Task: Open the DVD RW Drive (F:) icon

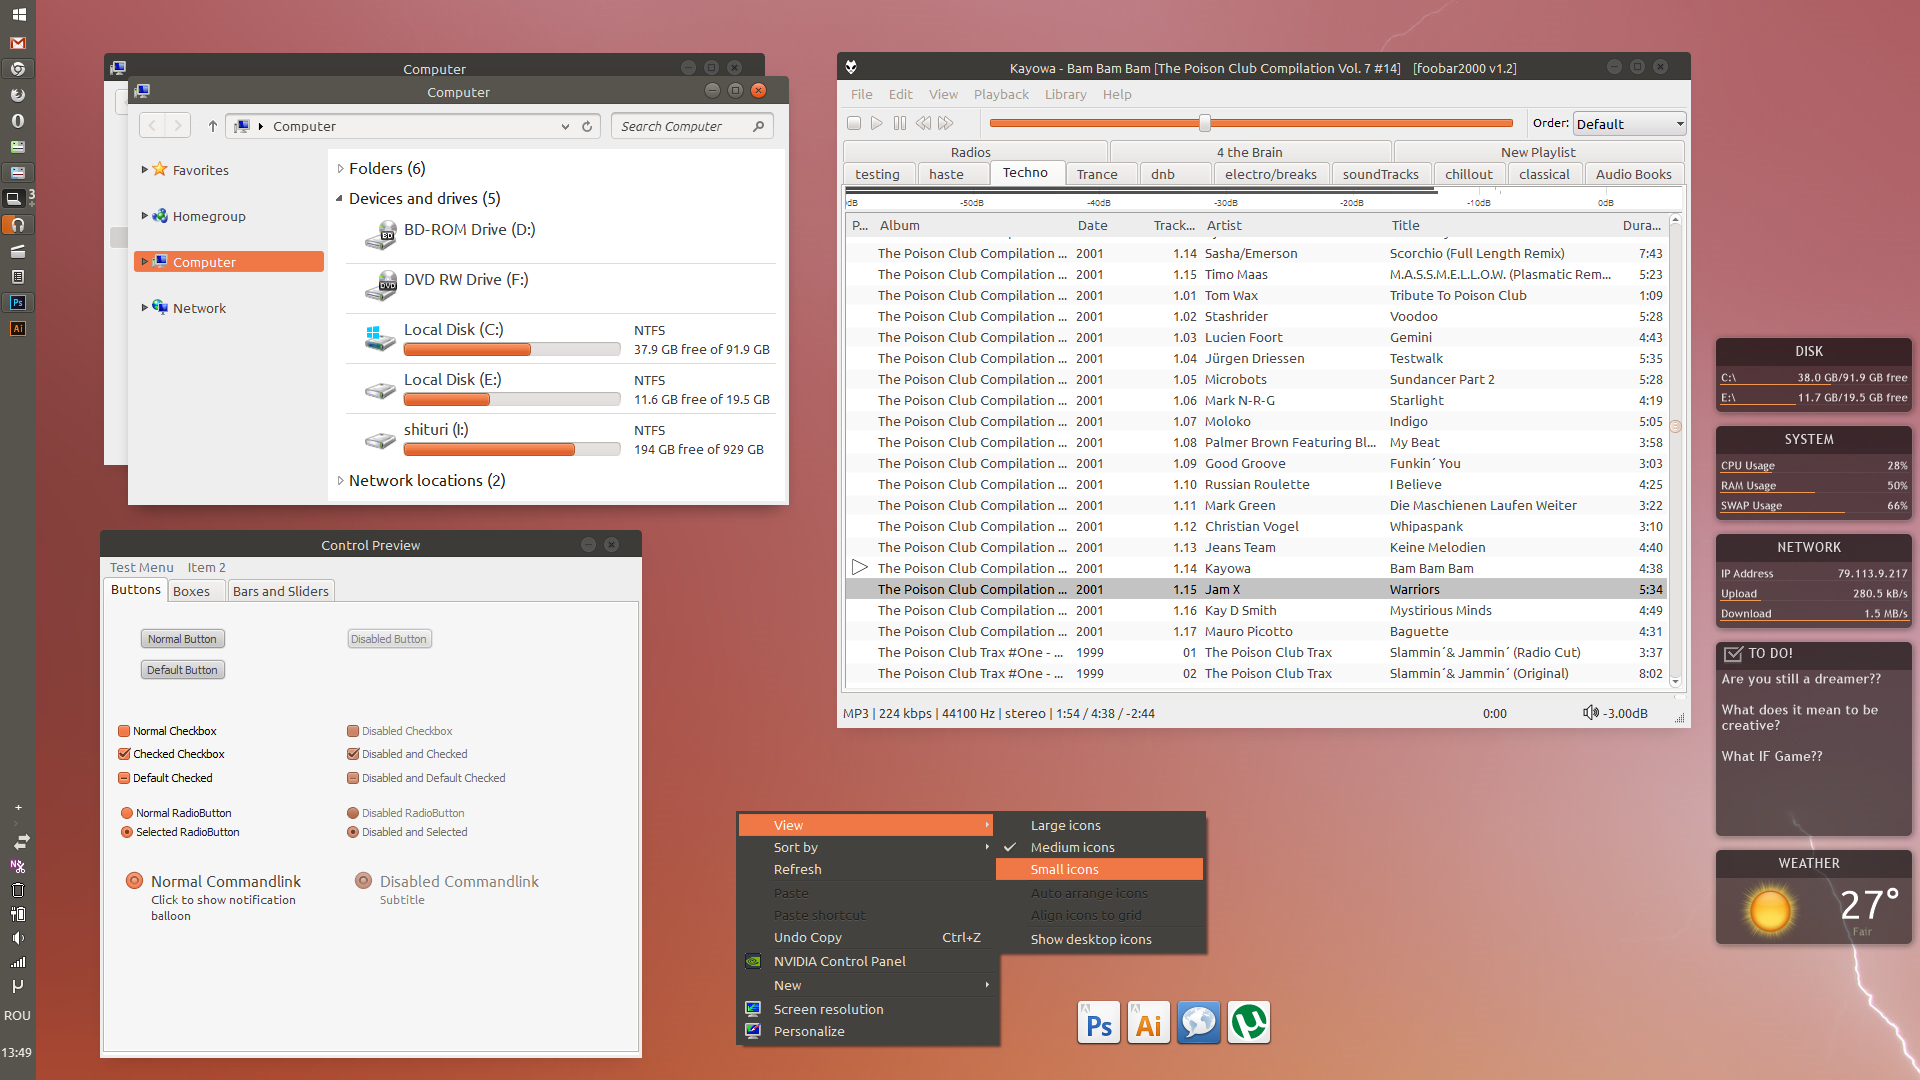Action: point(381,286)
